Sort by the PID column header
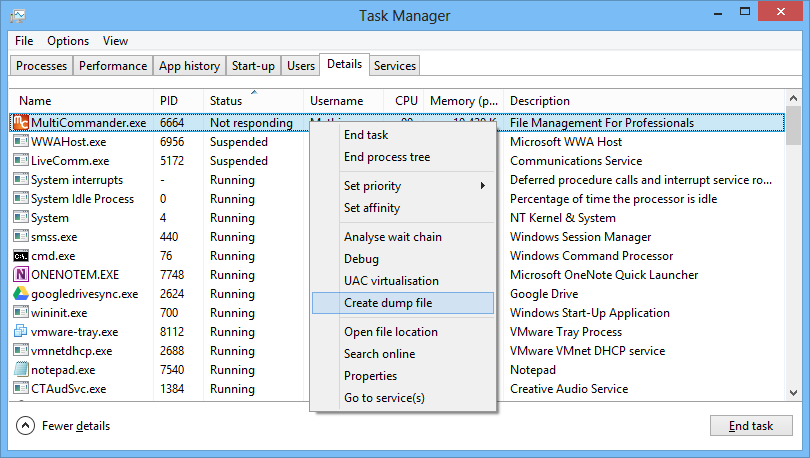 (x=178, y=101)
